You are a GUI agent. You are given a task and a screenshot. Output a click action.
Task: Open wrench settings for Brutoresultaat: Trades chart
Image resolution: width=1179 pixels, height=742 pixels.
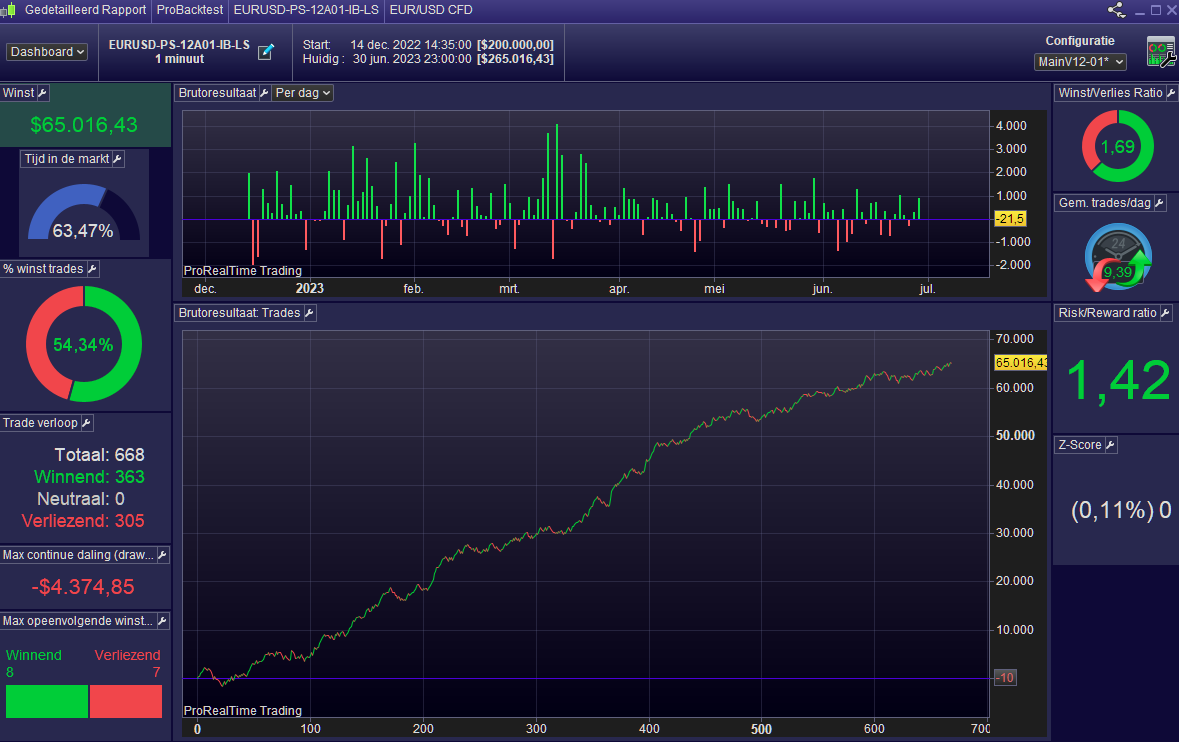point(309,313)
